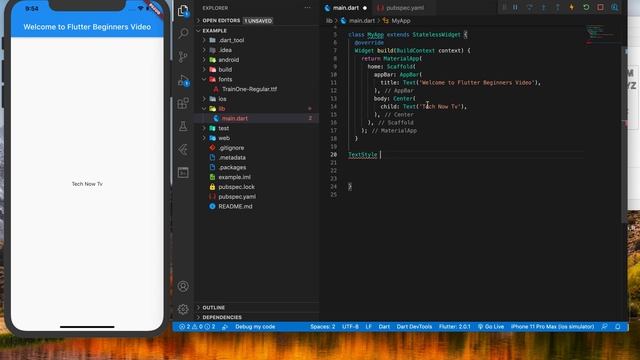Pause the debug session
640x360 pixels.
pyautogui.click(x=515, y=7)
